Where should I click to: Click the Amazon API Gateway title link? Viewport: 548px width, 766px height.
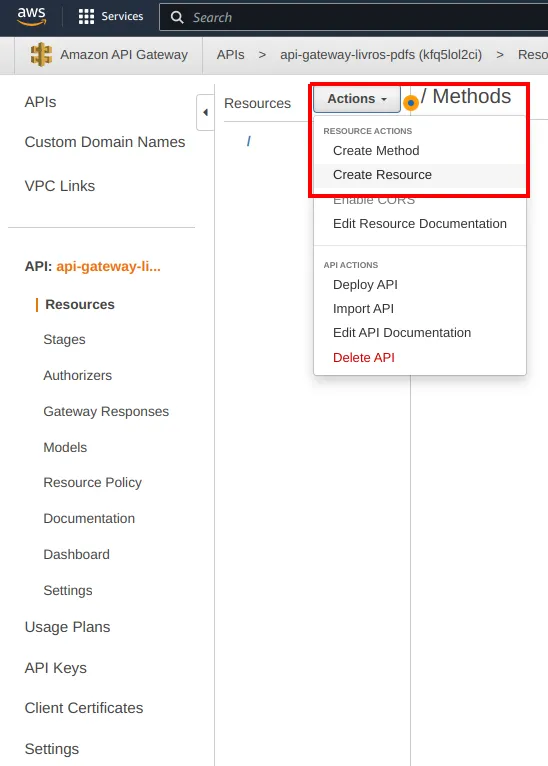(124, 55)
